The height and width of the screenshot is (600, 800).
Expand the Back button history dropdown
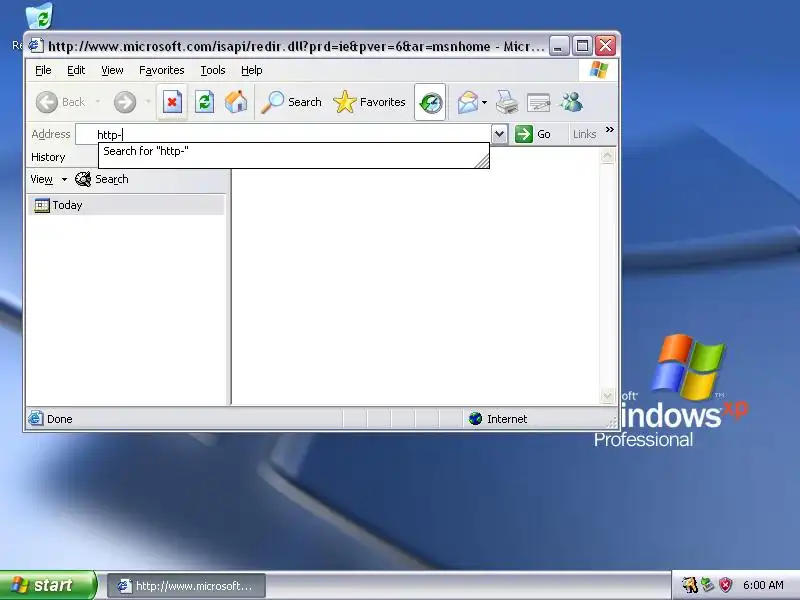coord(97,102)
